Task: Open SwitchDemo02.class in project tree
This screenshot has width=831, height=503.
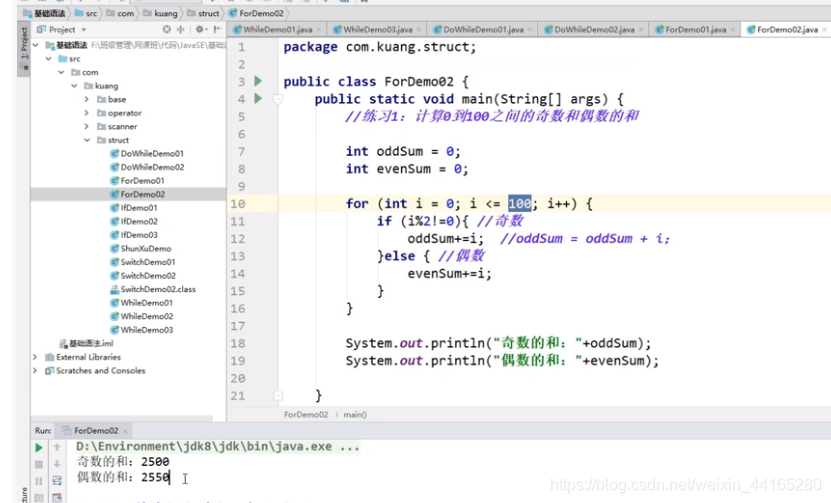Action: pyautogui.click(x=153, y=289)
